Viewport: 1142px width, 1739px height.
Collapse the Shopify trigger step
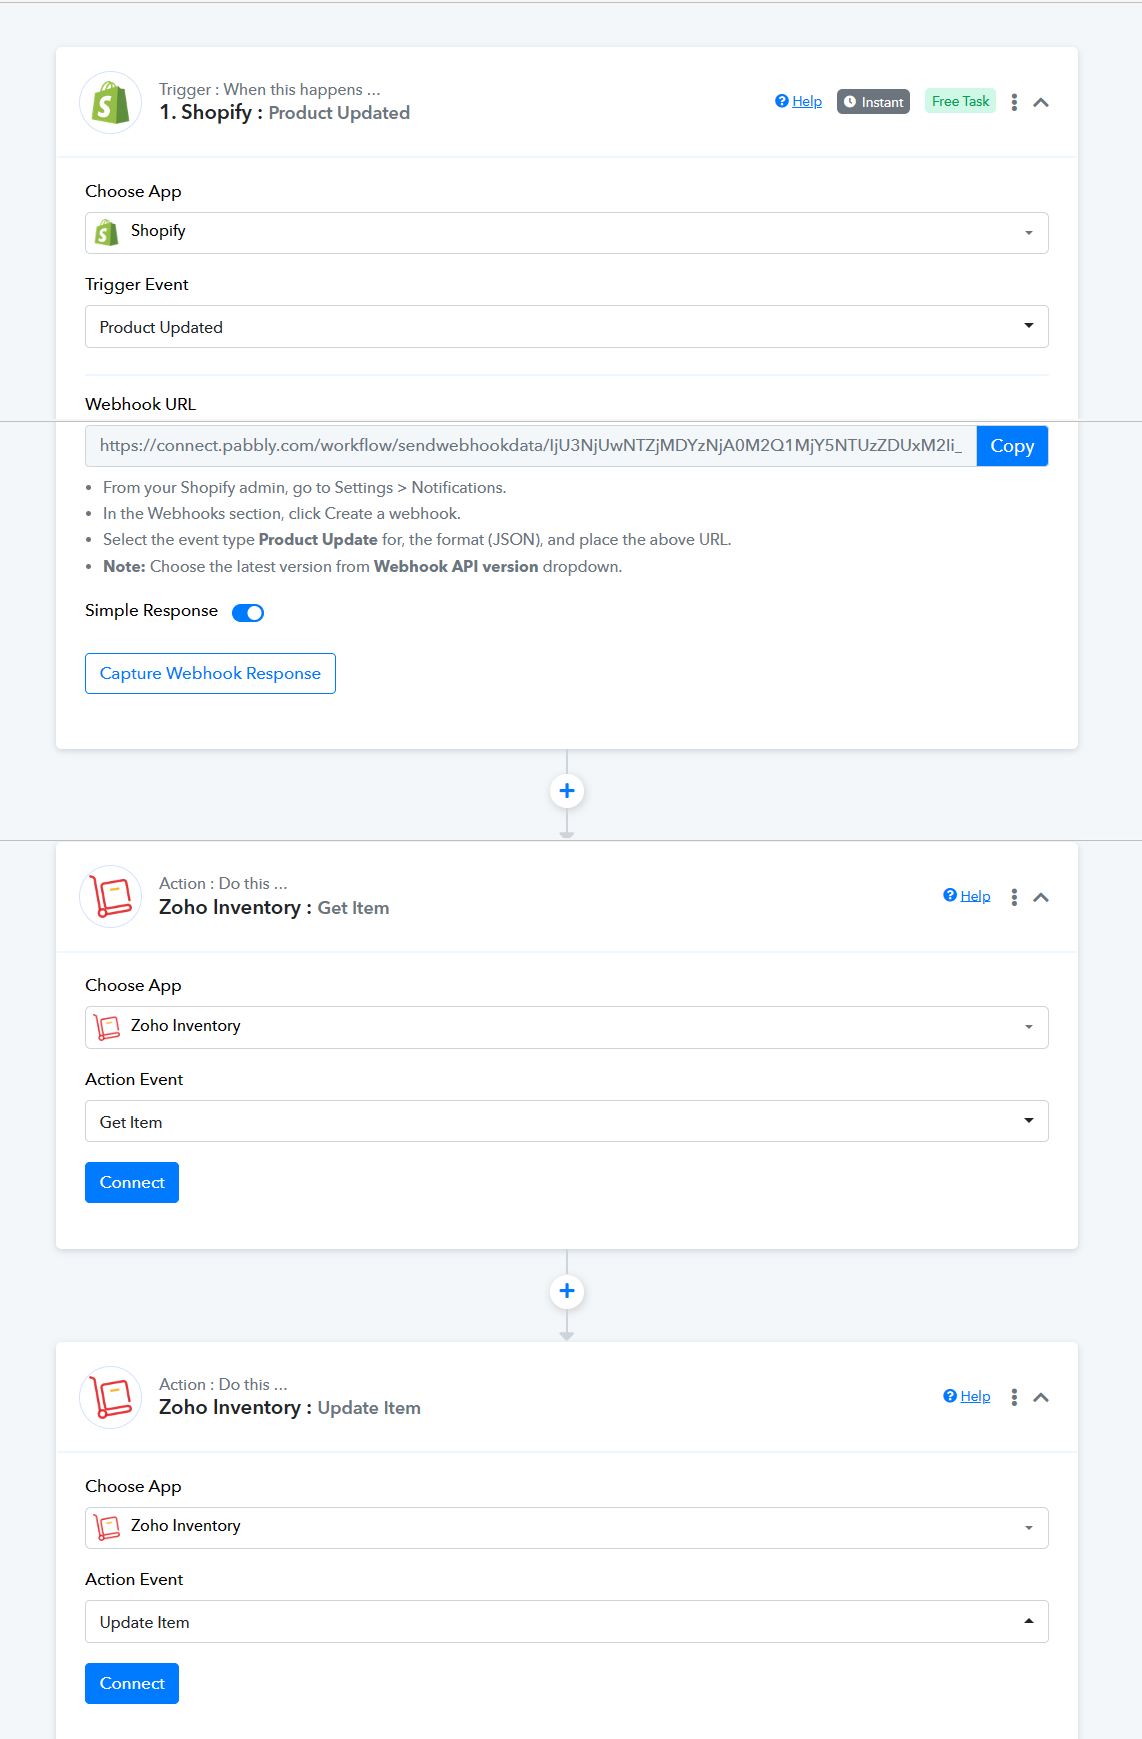click(1041, 102)
